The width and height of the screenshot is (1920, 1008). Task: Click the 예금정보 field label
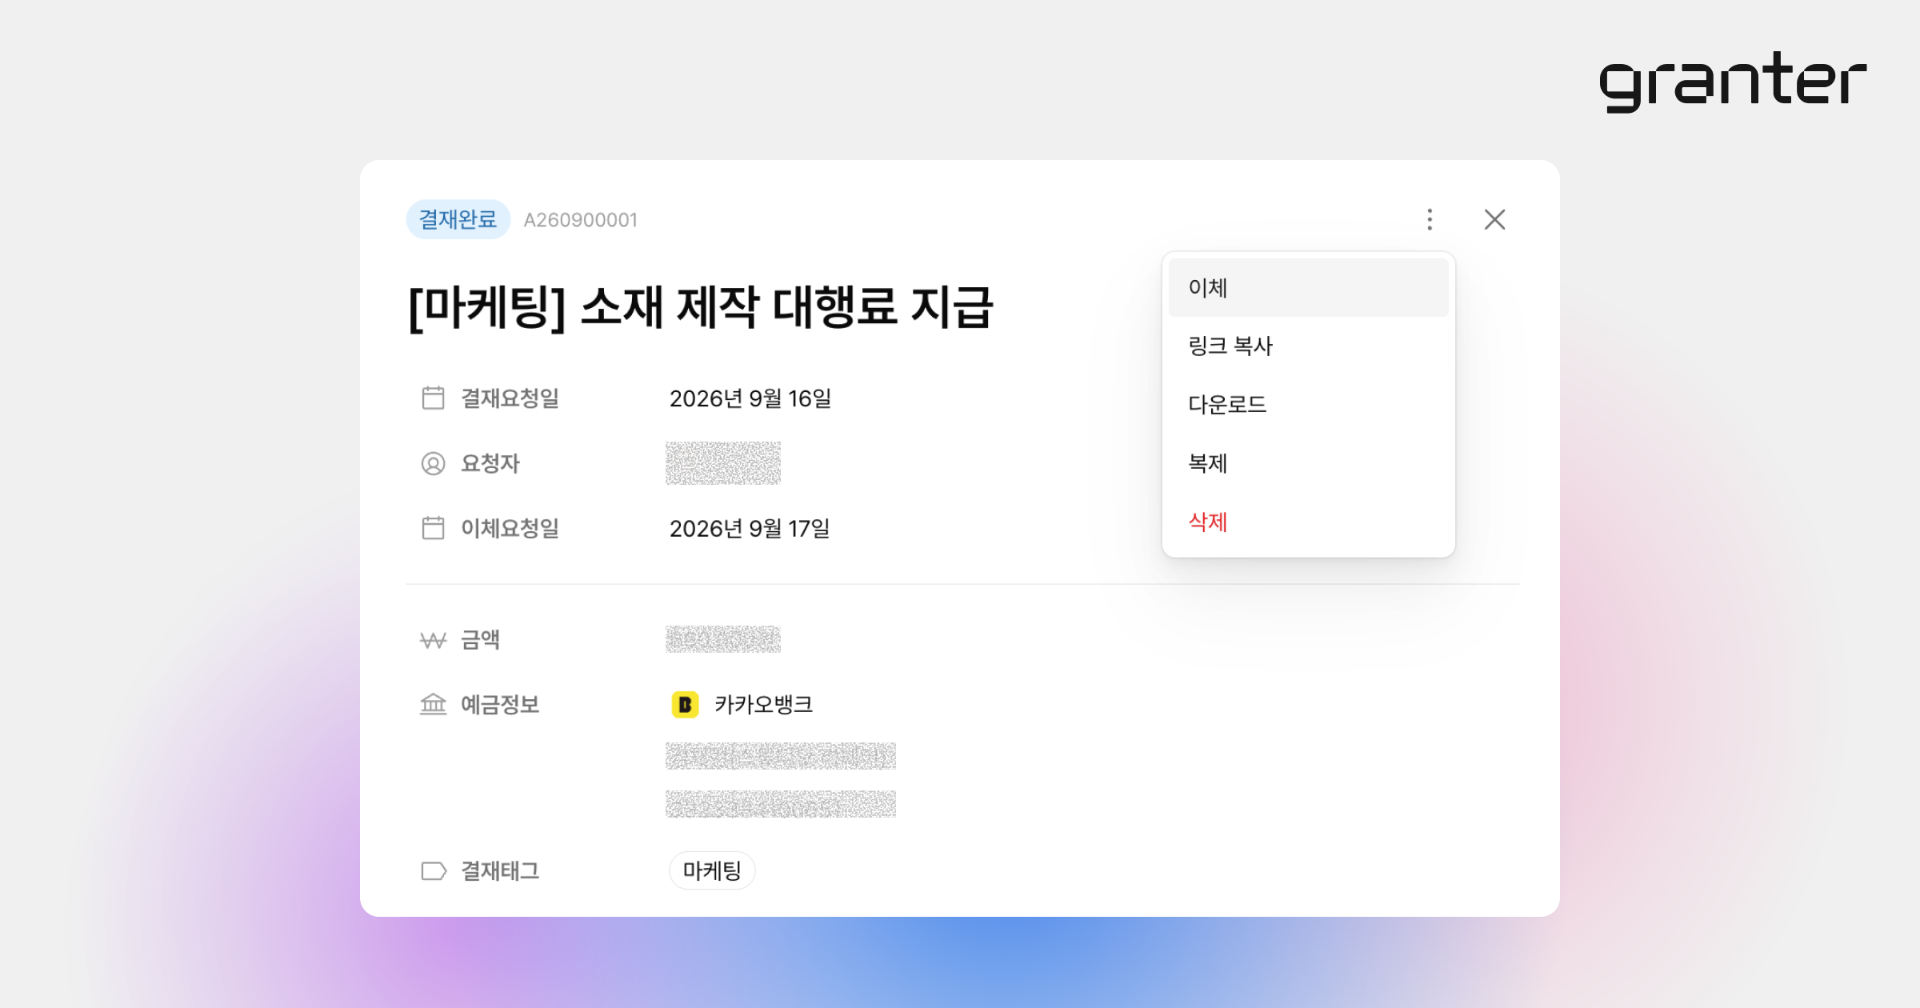coord(500,704)
